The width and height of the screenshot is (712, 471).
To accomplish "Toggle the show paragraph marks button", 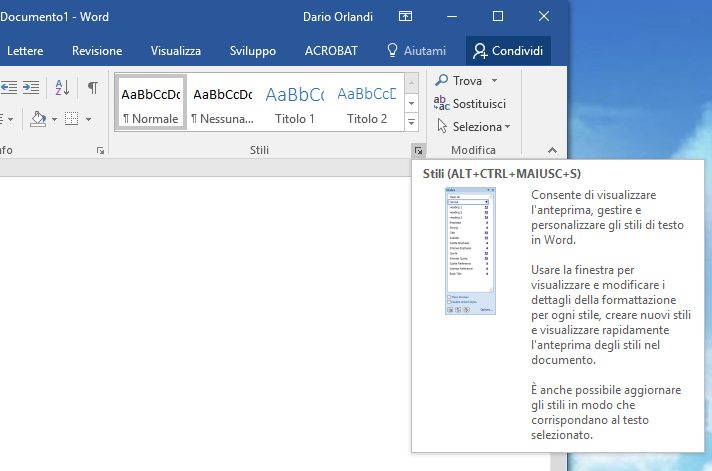I will click(x=92, y=87).
